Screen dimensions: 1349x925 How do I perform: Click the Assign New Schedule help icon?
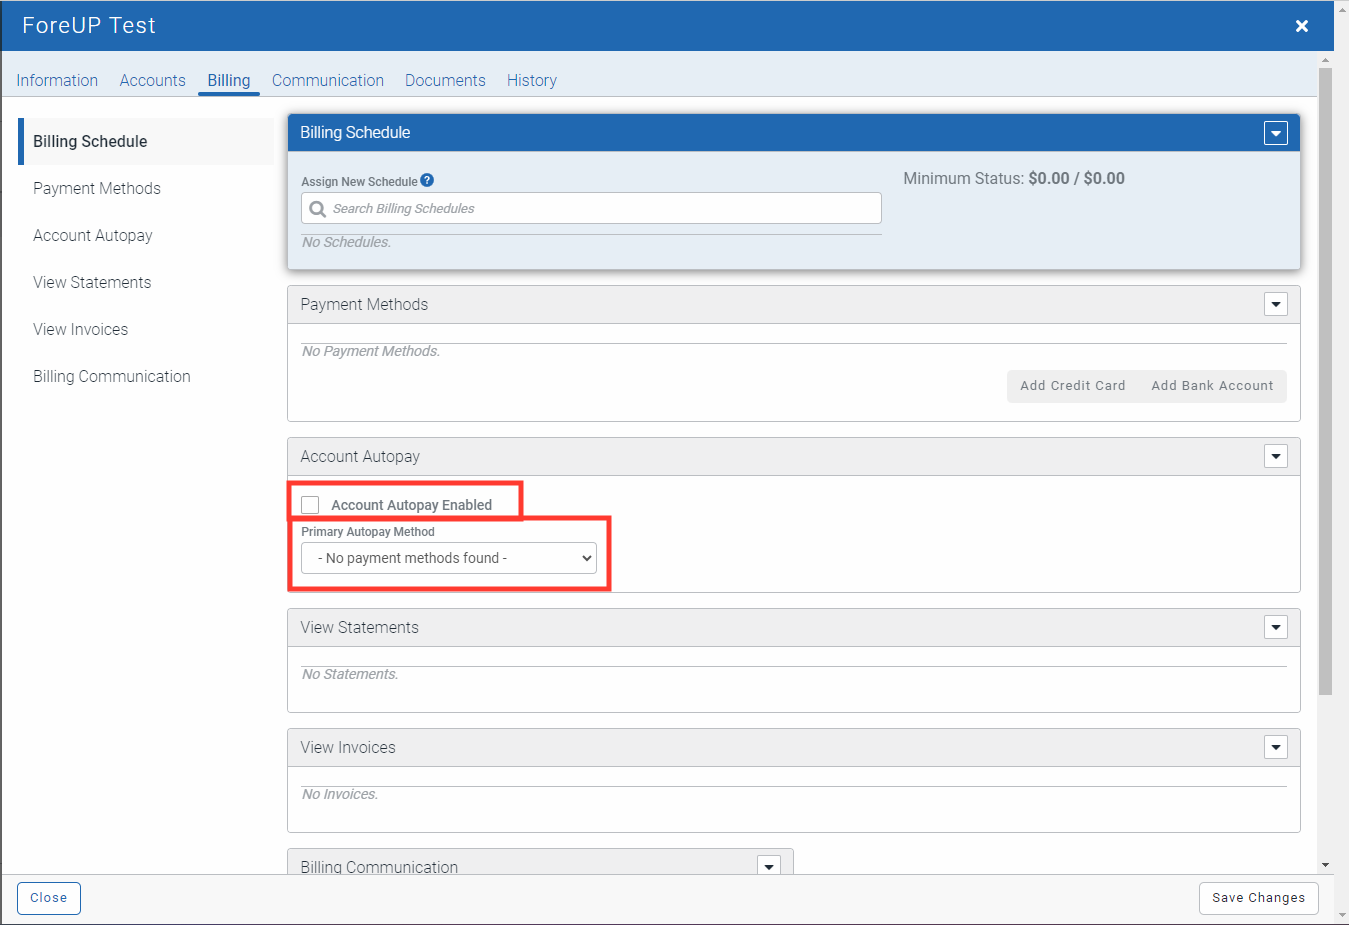(427, 181)
